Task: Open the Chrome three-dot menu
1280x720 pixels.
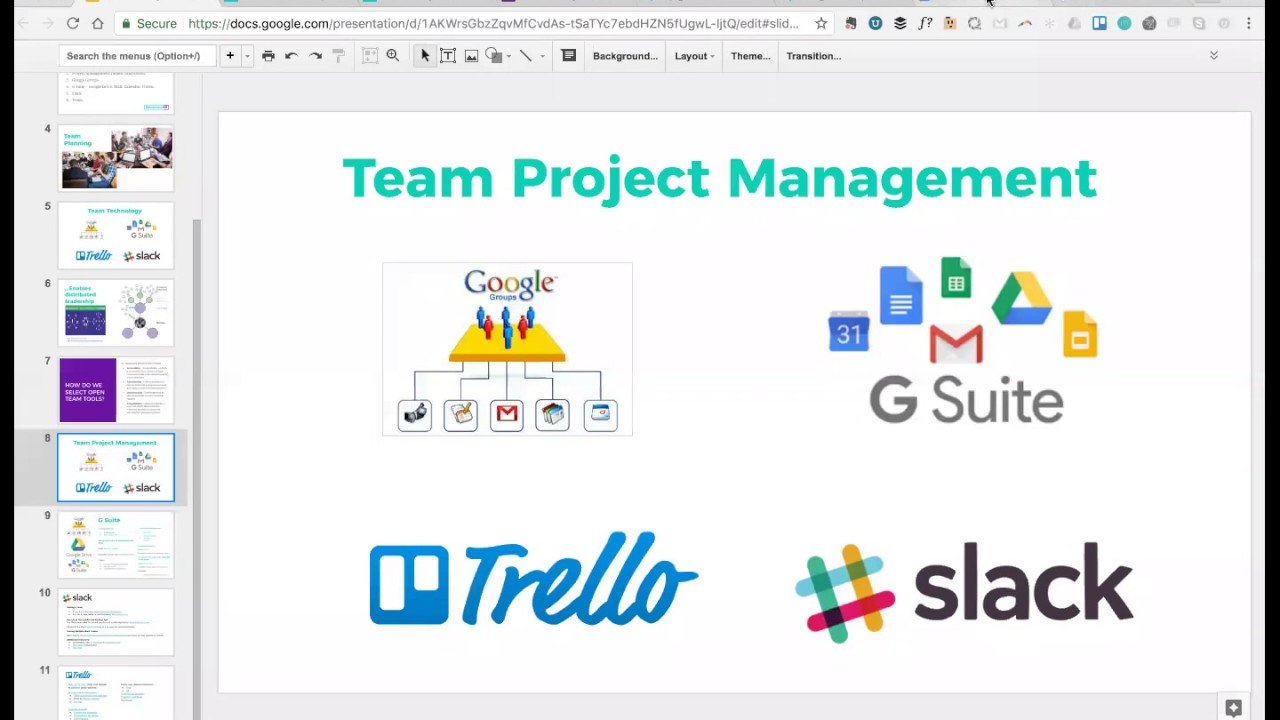Action: (1248, 23)
